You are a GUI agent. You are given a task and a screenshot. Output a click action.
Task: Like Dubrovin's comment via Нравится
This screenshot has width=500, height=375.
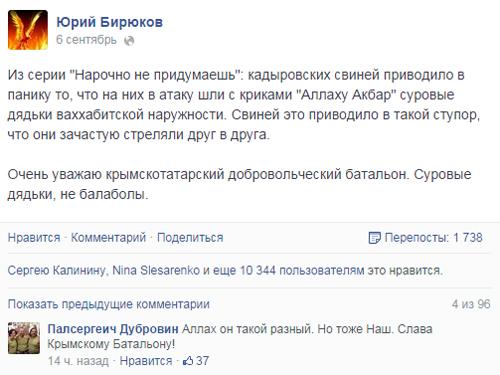coord(146,361)
